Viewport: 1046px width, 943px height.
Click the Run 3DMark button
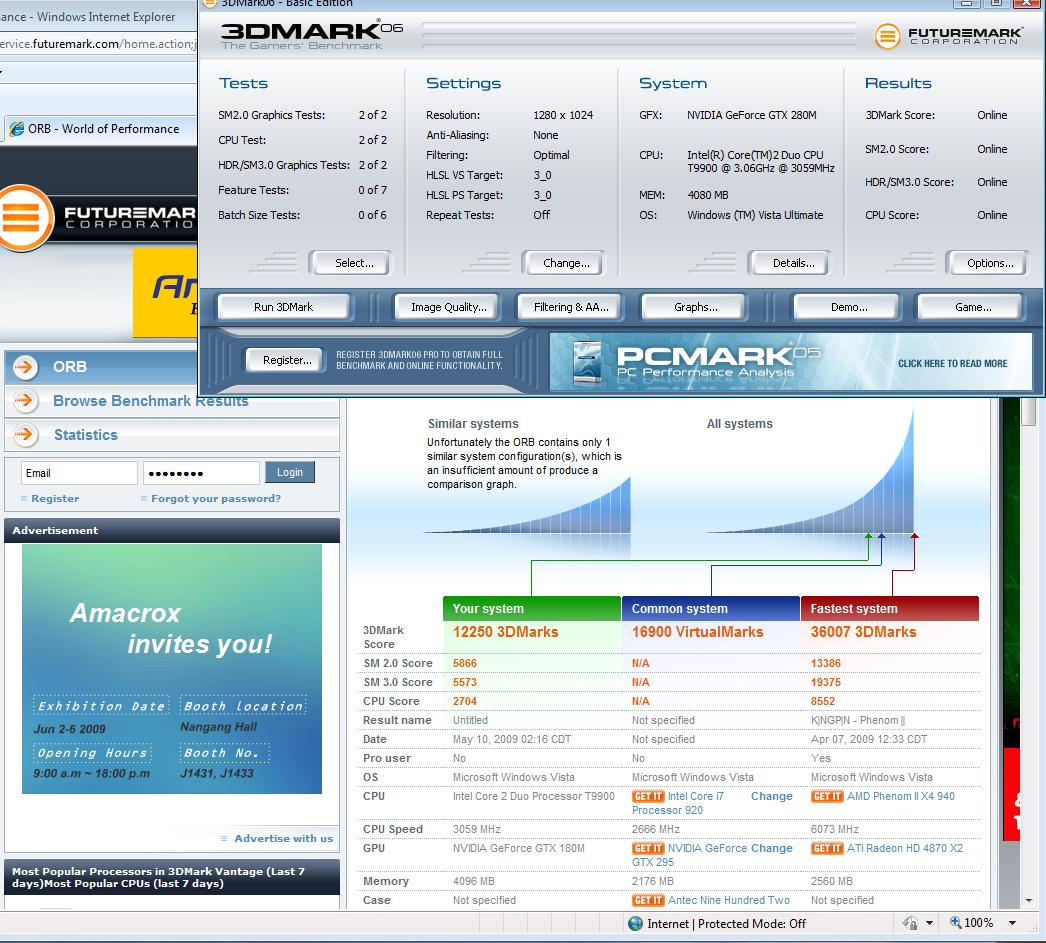283,307
